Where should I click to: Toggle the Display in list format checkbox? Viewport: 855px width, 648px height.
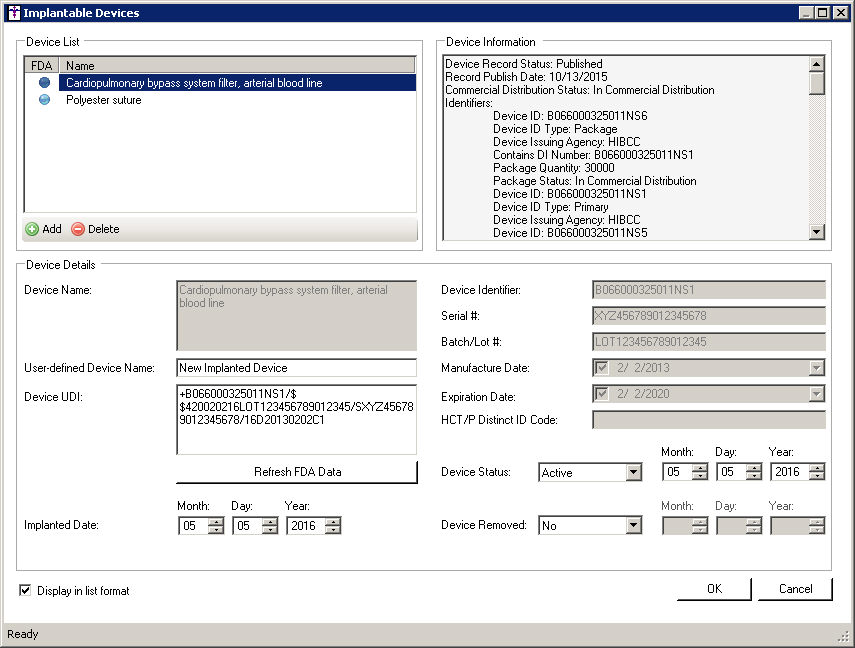point(25,591)
